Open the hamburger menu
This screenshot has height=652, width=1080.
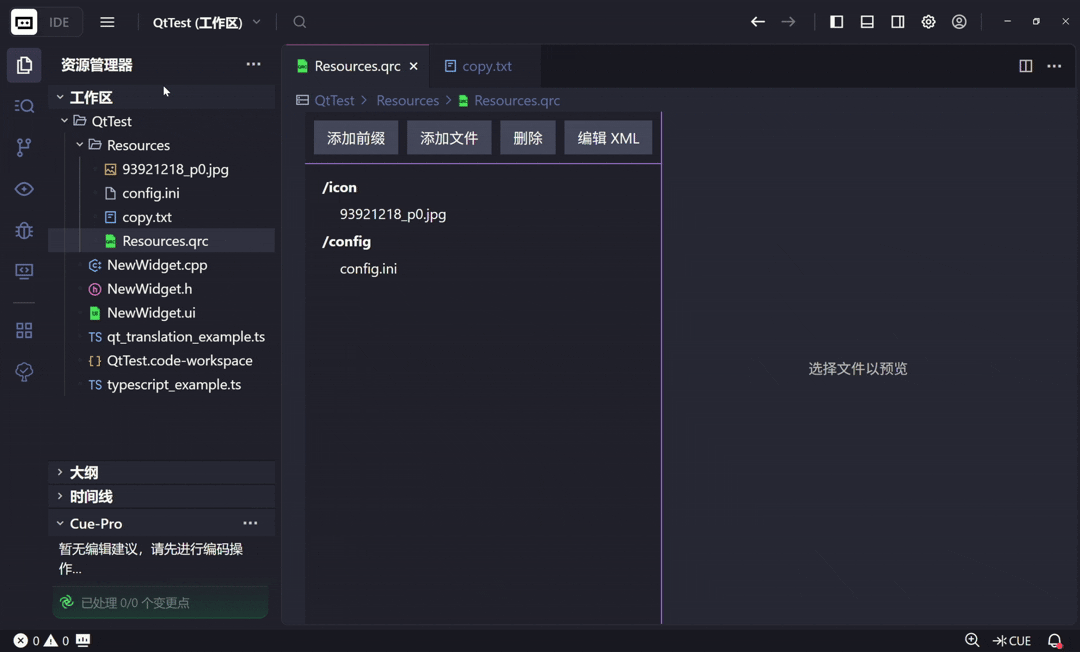point(107,21)
